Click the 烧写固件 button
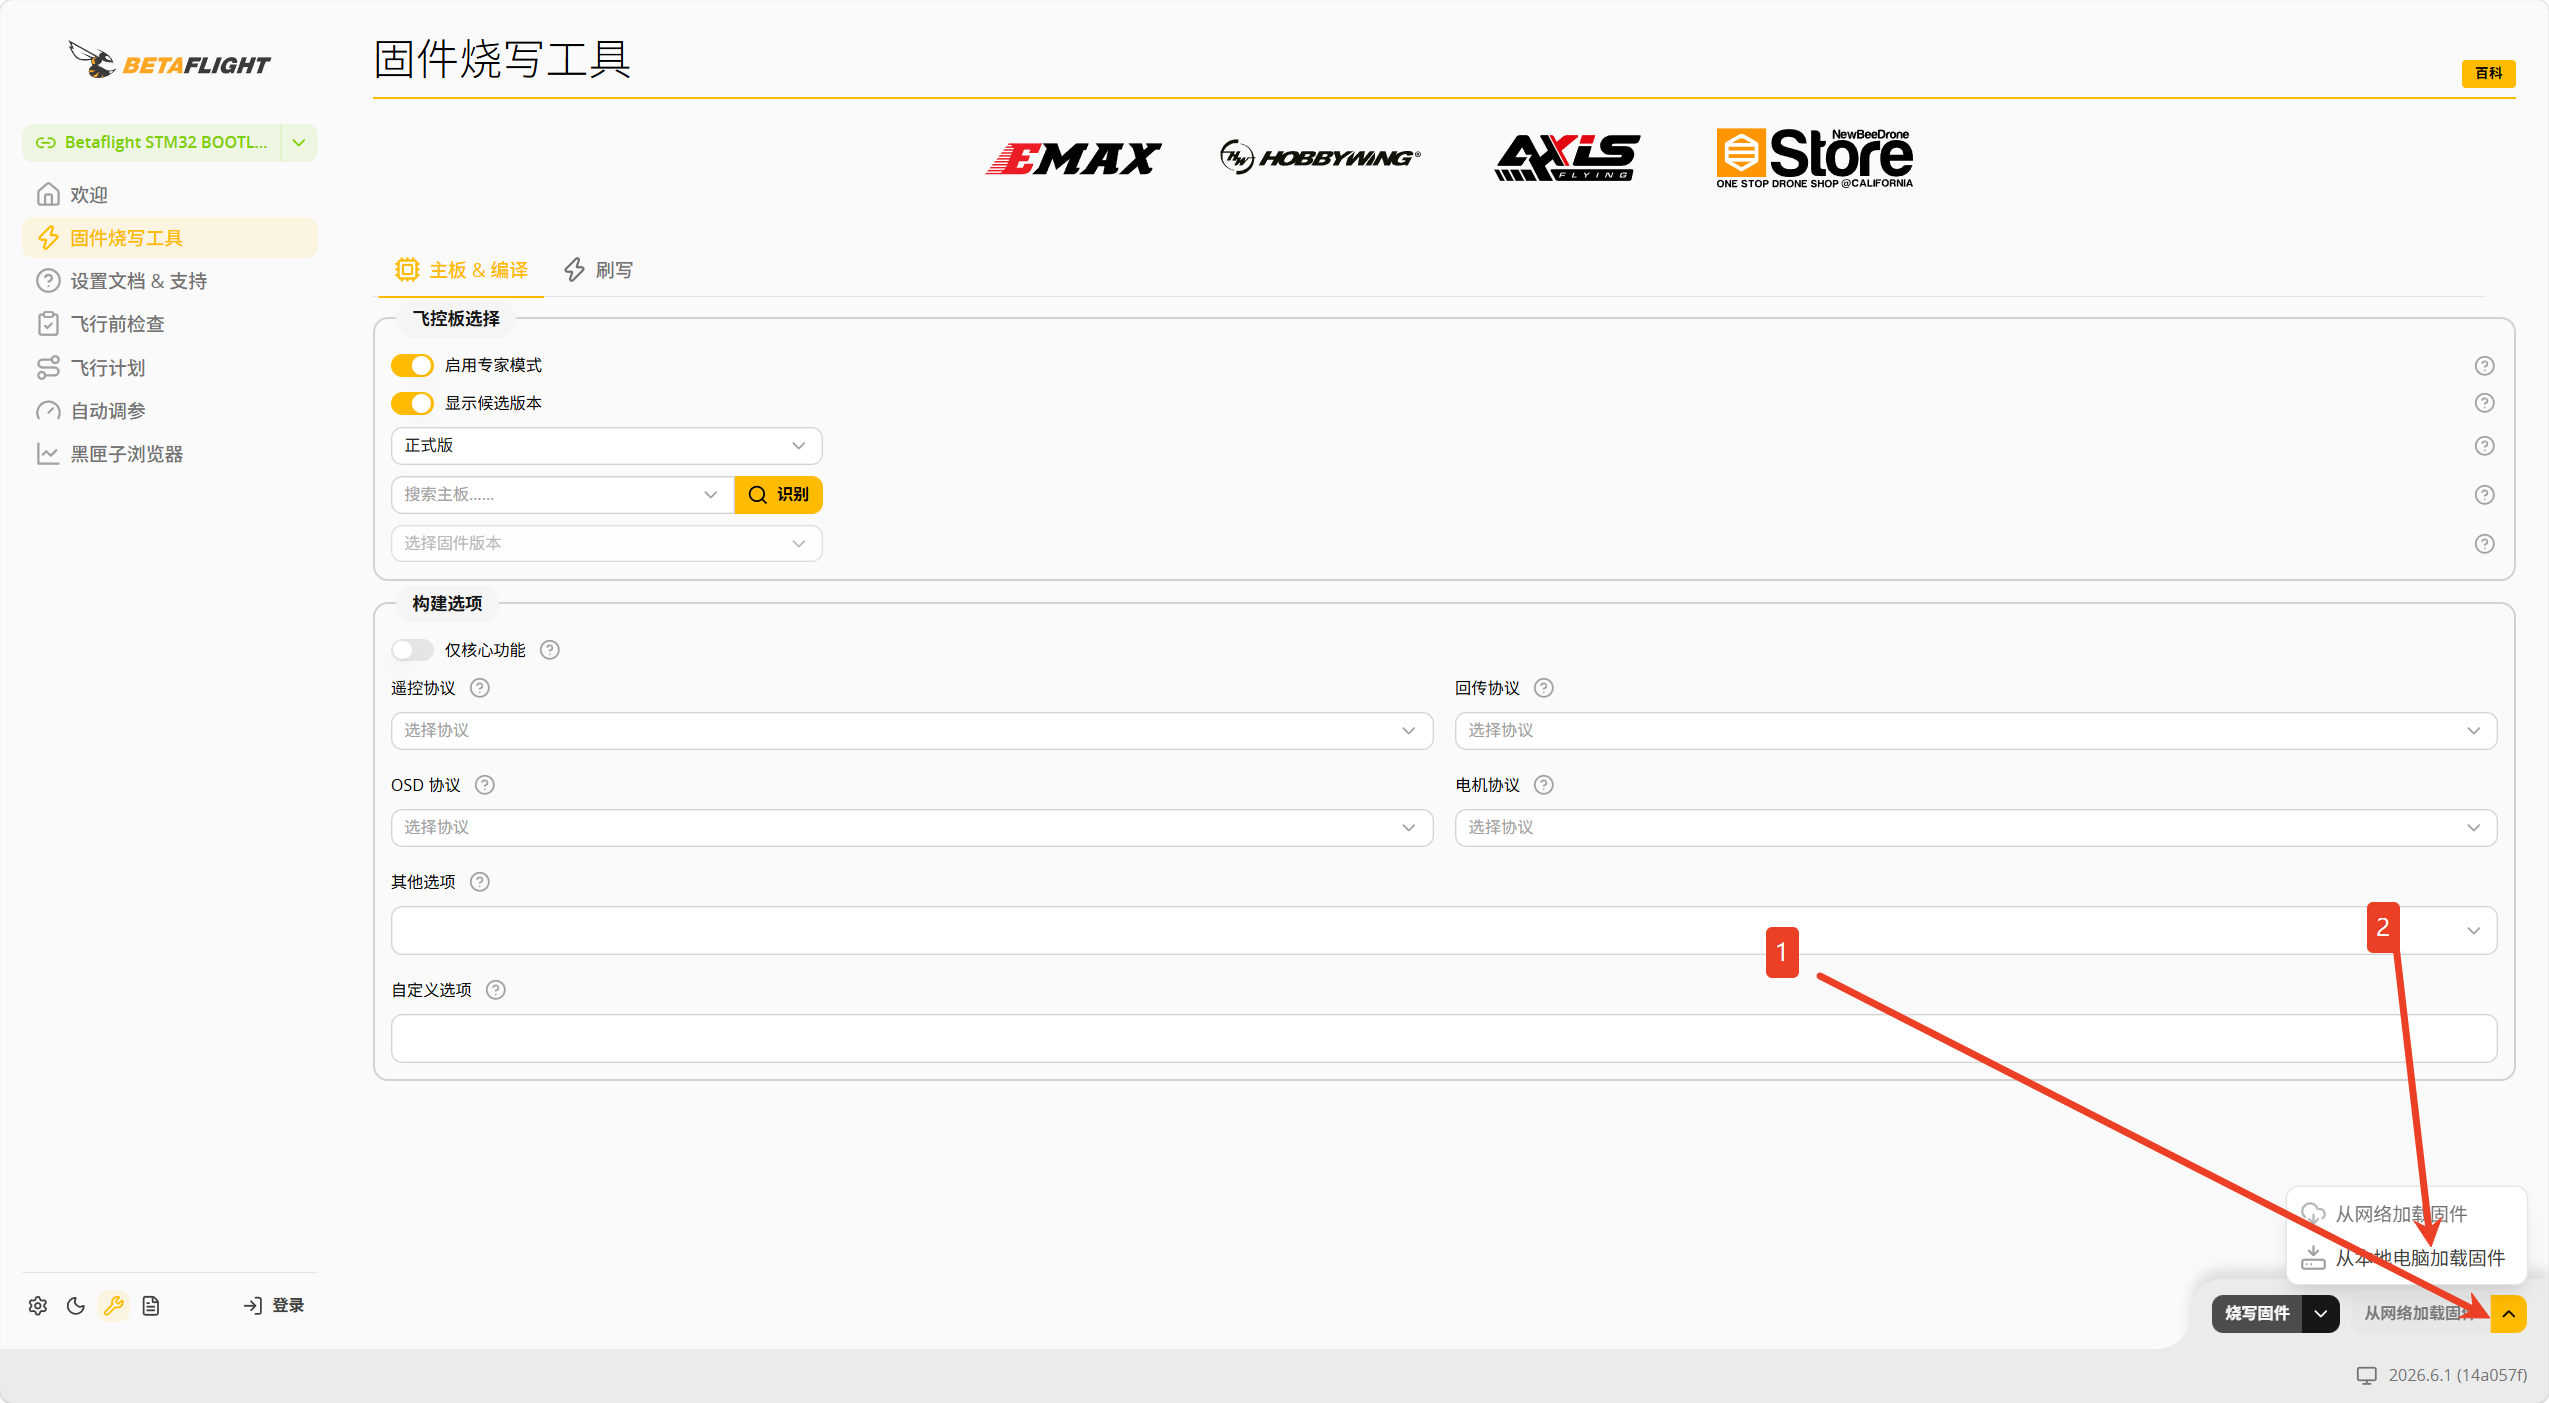This screenshot has height=1403, width=2549. click(2257, 1314)
